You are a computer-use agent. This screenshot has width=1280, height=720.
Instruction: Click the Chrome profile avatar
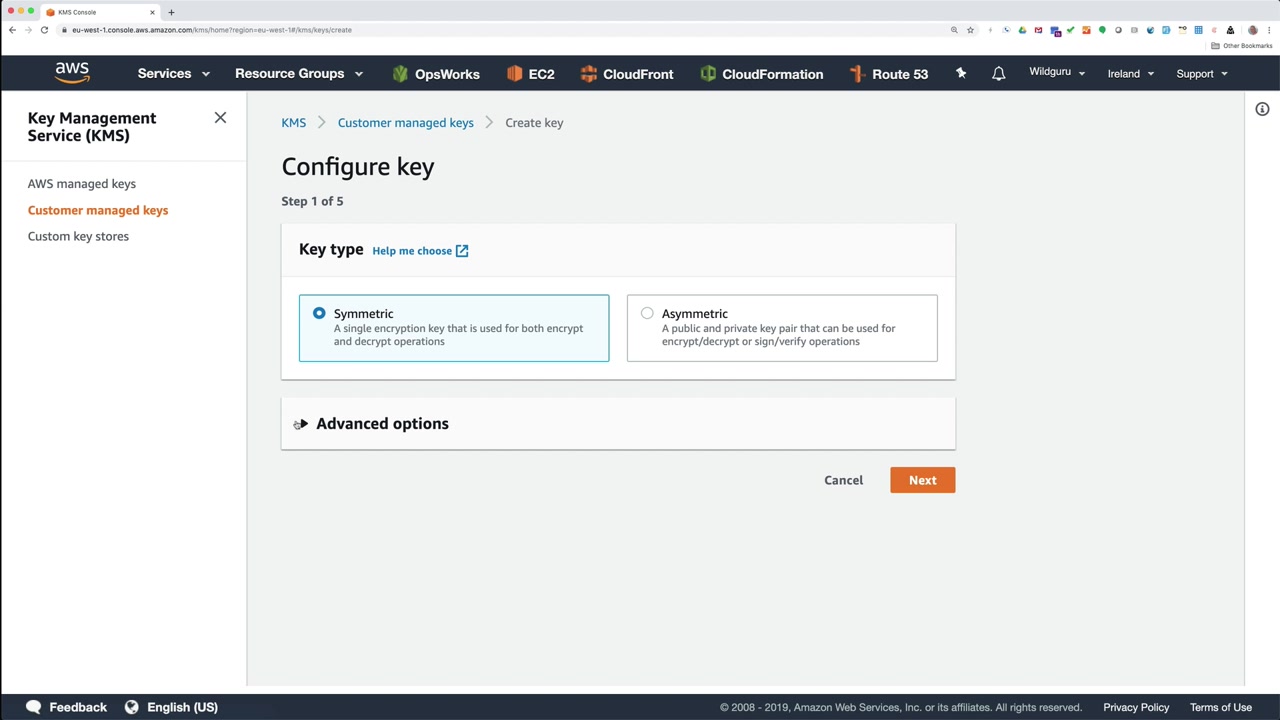pyautogui.click(x=1252, y=30)
